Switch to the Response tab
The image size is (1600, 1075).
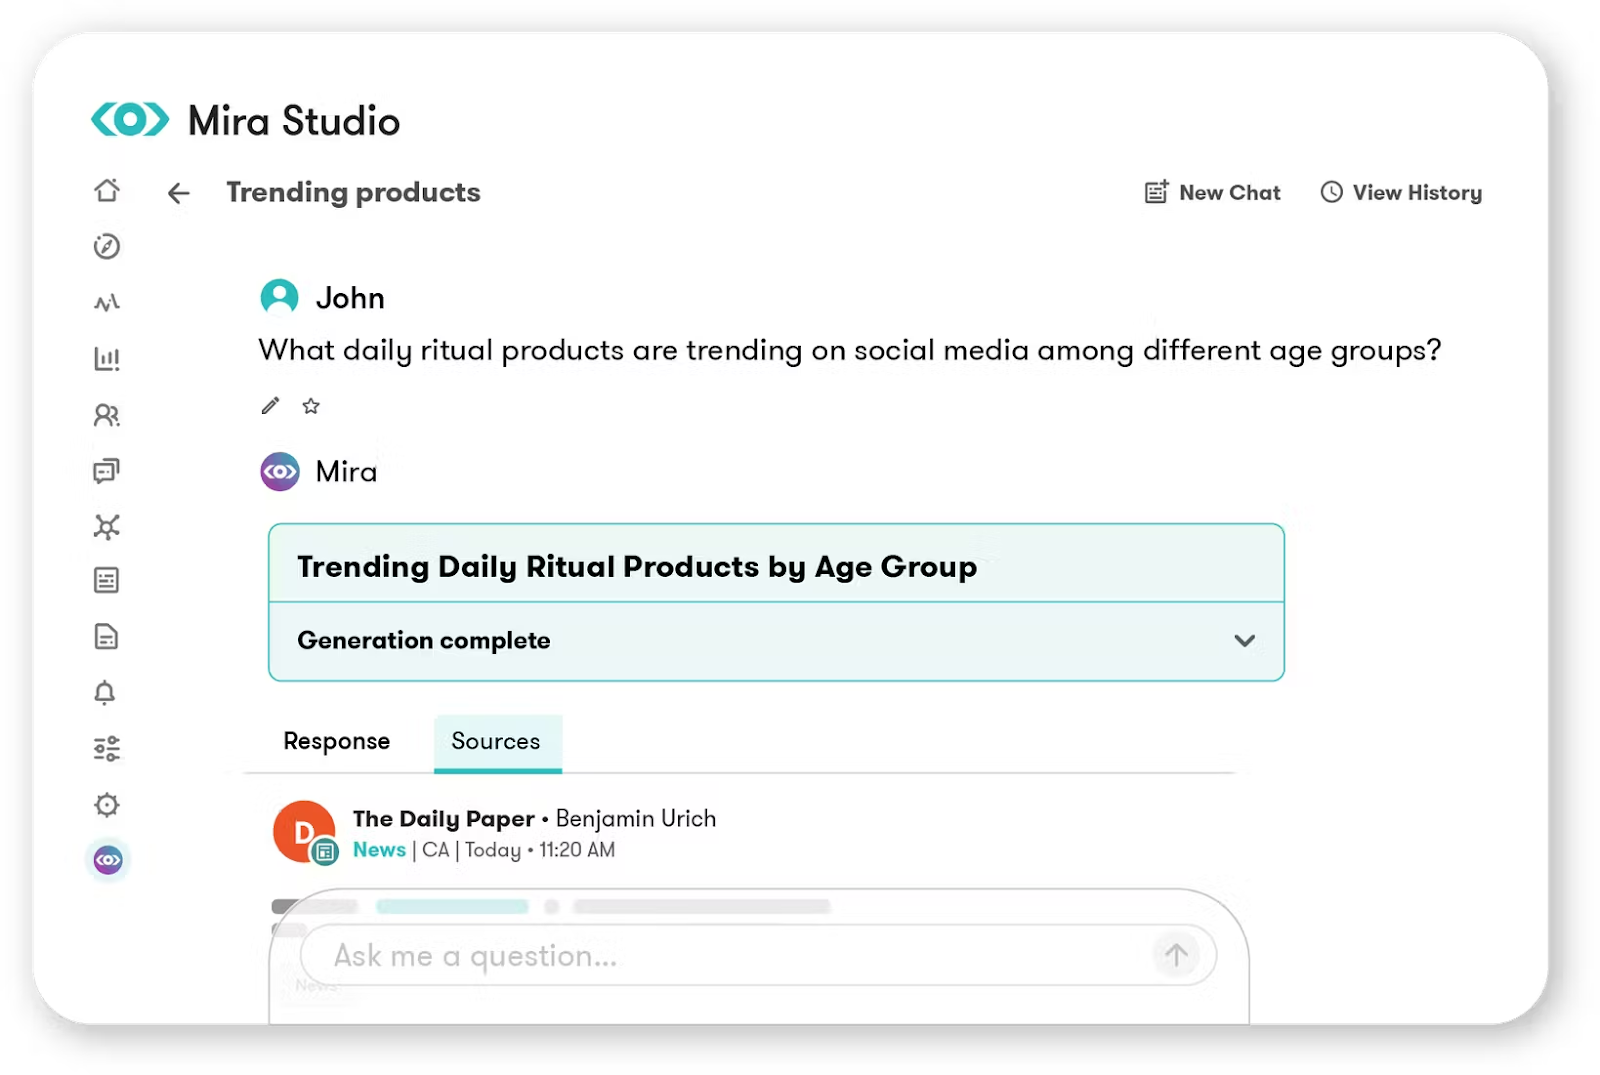click(x=336, y=741)
